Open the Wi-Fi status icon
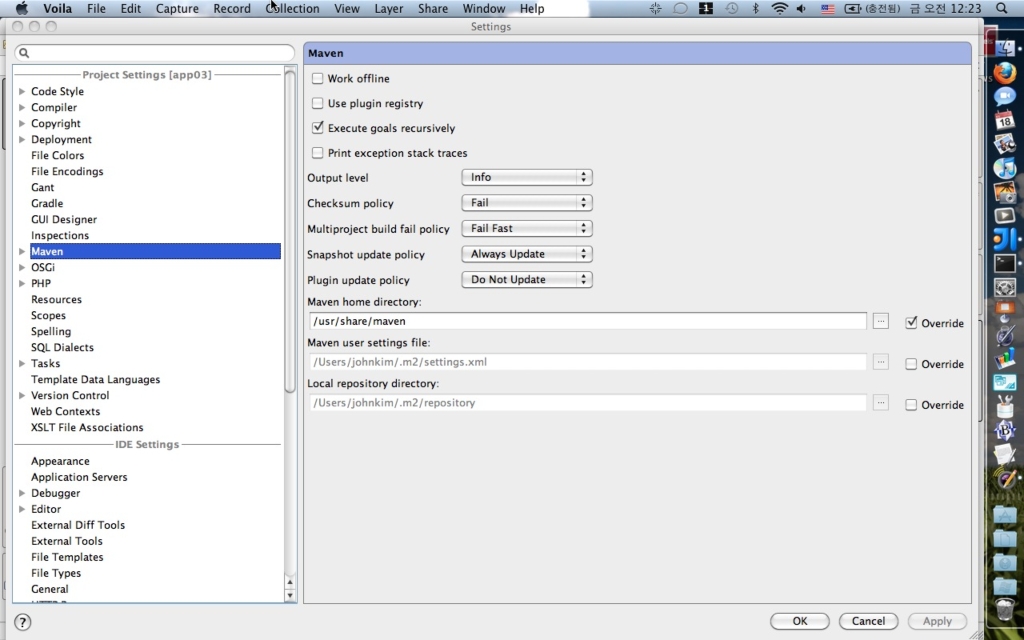This screenshot has width=1024, height=640. point(779,8)
